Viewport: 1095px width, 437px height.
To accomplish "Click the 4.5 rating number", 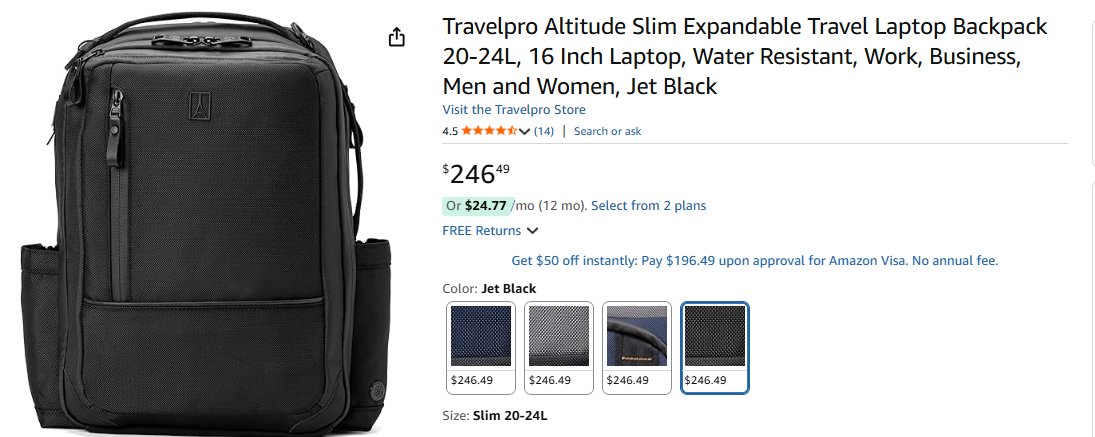I will point(450,131).
